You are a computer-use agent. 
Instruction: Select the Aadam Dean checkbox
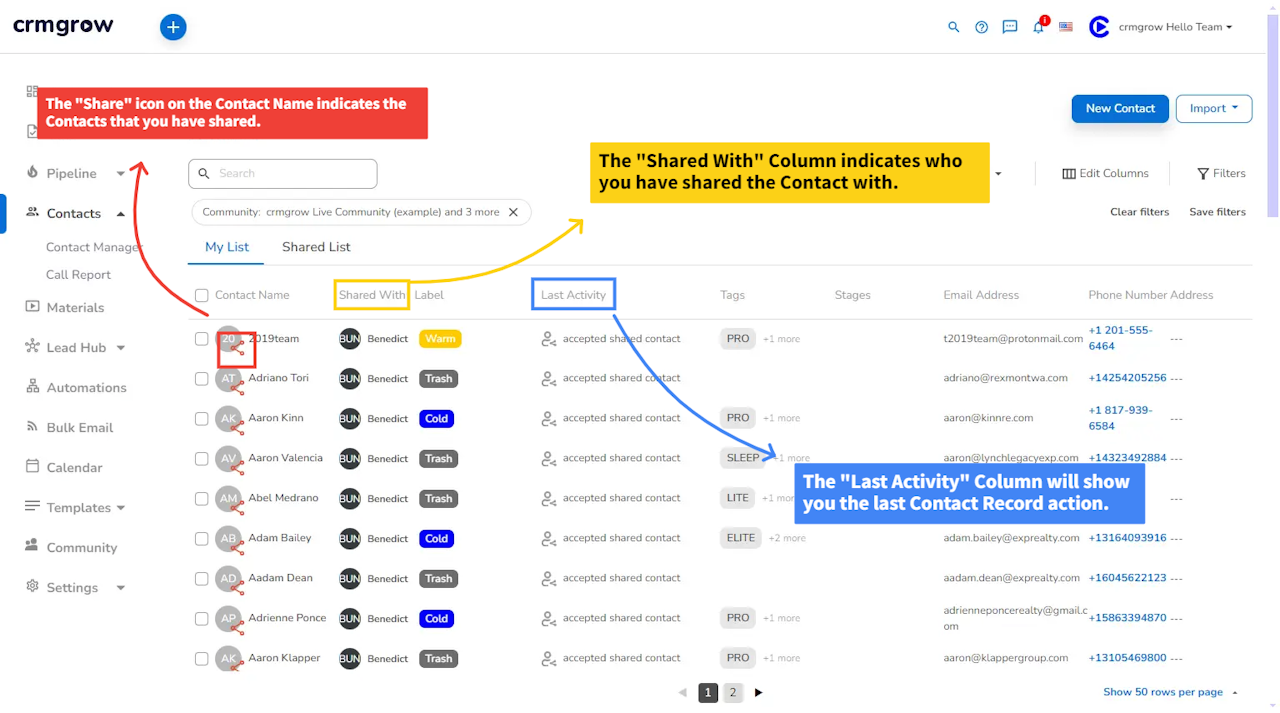[202, 579]
